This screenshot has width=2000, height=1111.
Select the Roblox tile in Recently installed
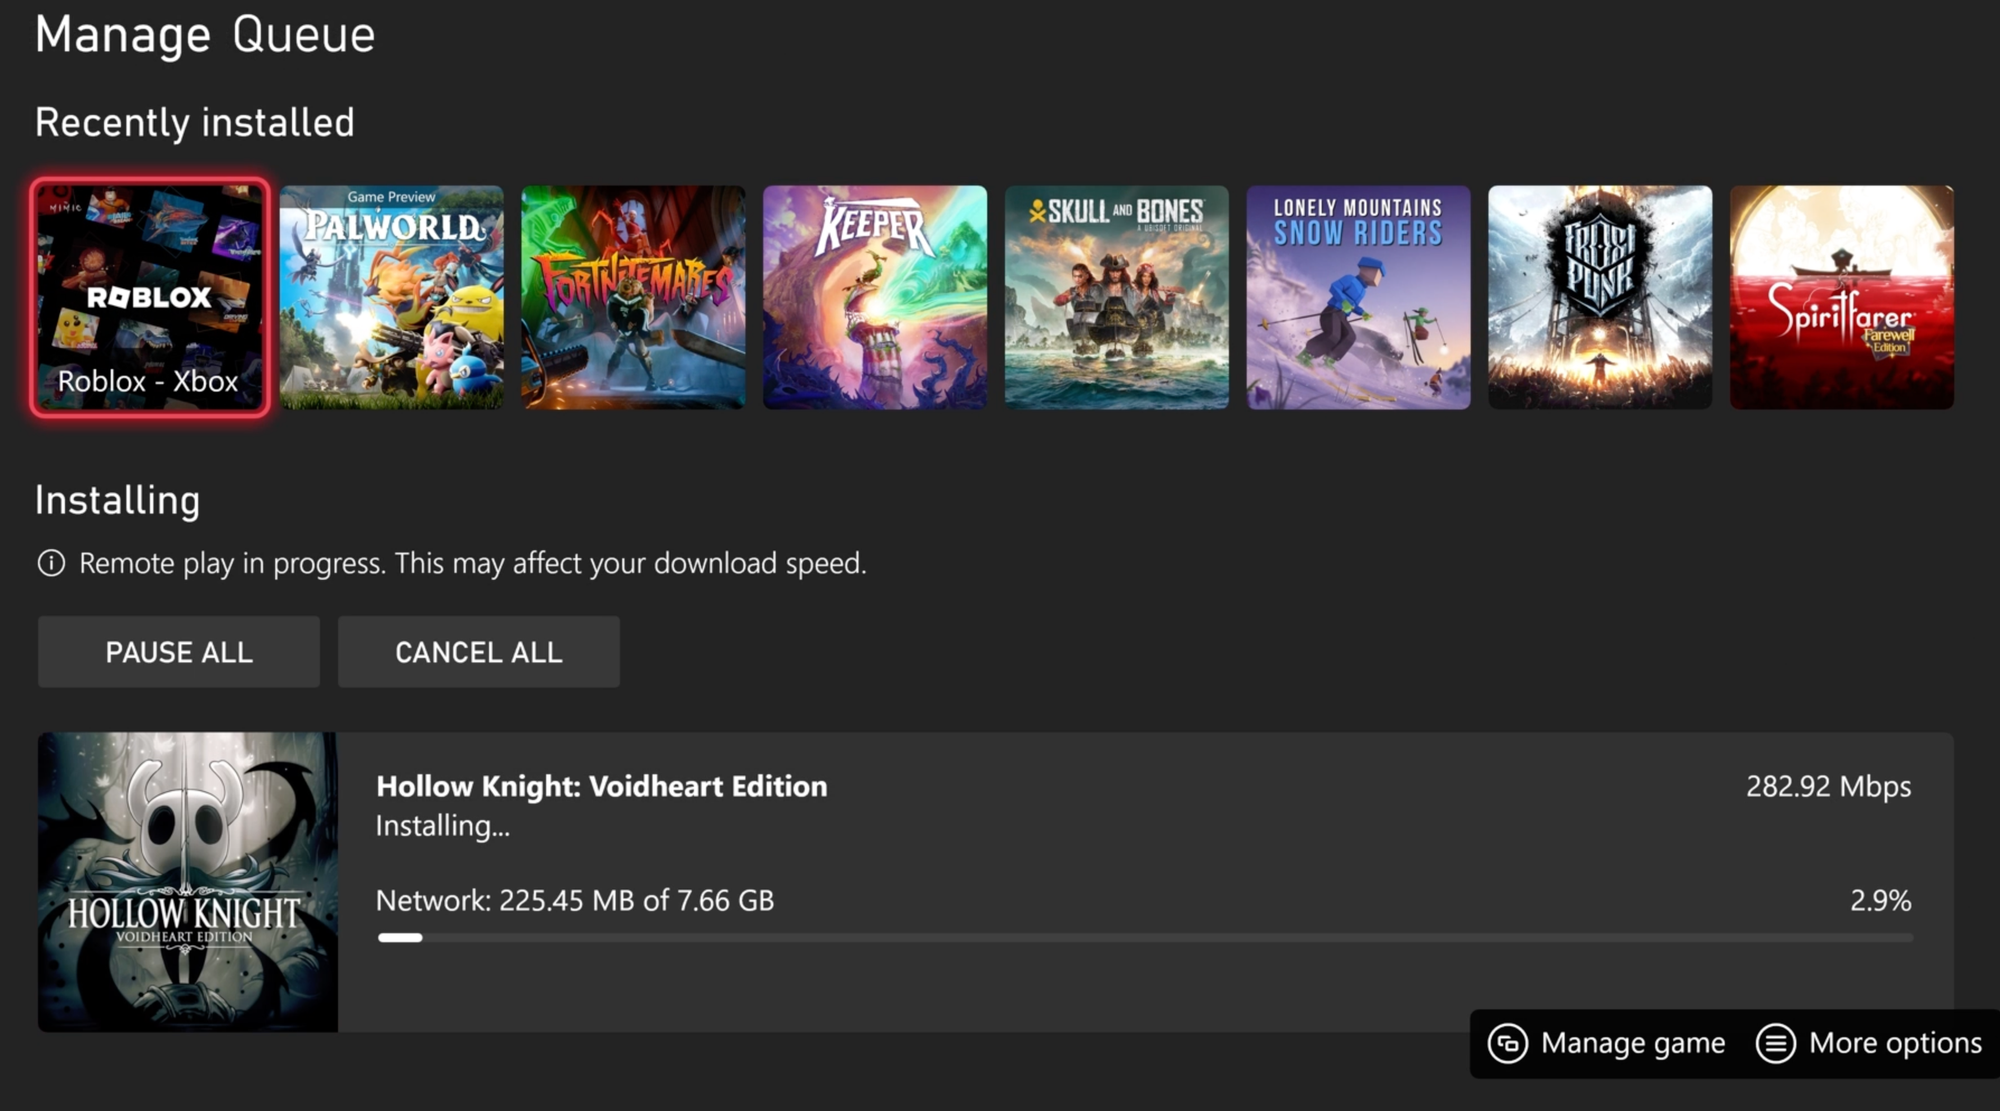(150, 297)
